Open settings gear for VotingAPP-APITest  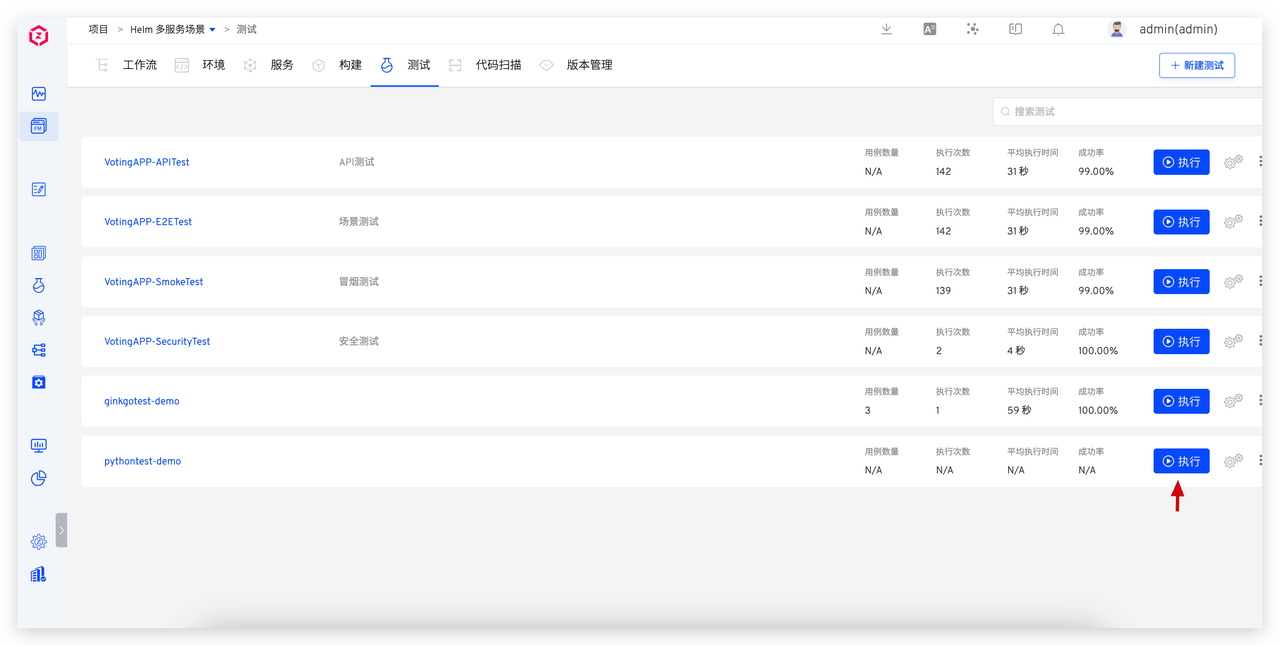(1232, 162)
